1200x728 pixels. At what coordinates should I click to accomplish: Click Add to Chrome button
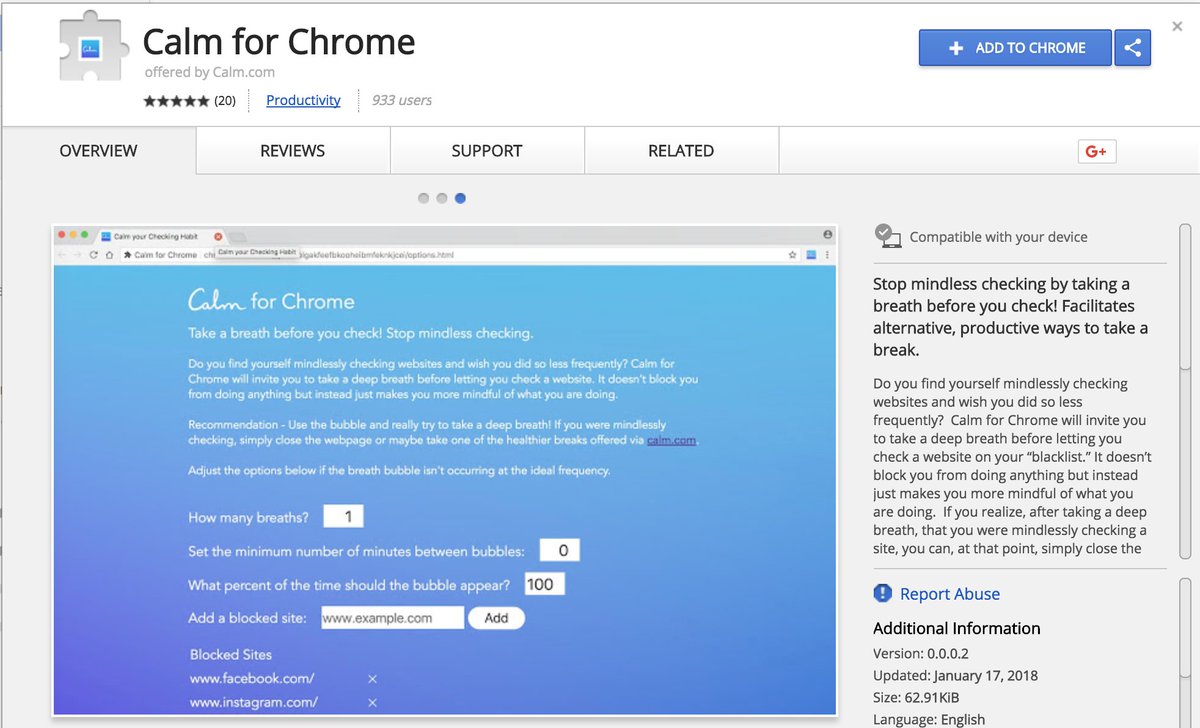(1015, 48)
